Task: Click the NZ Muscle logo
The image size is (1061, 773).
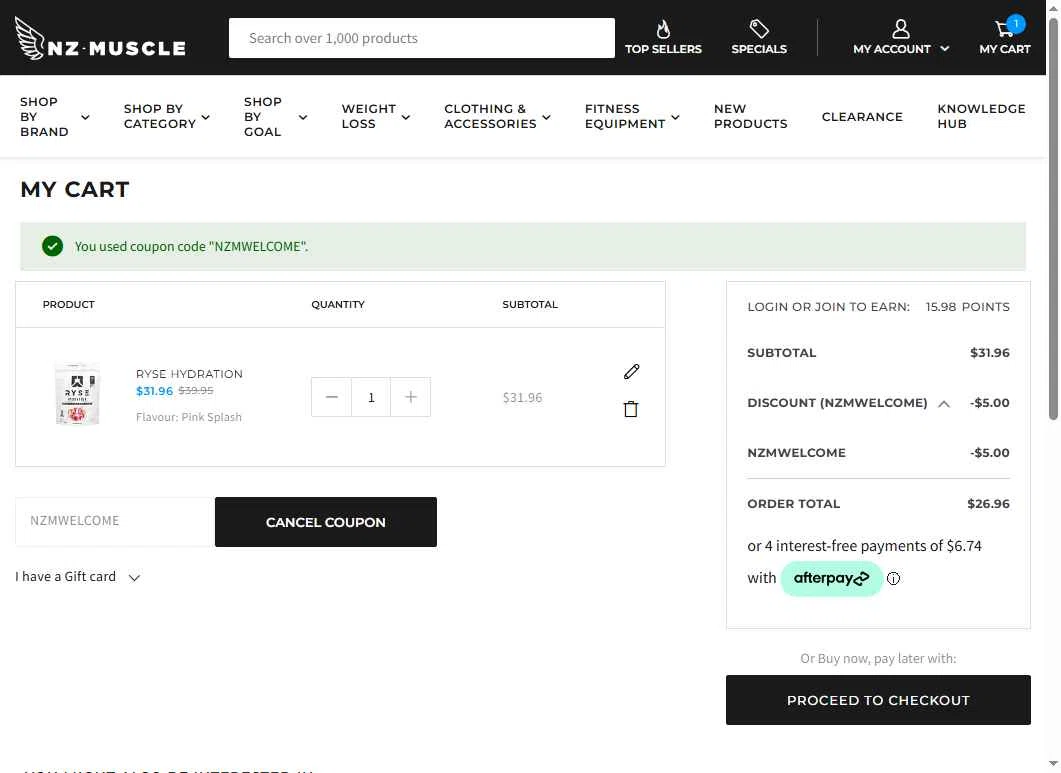Action: coord(100,39)
